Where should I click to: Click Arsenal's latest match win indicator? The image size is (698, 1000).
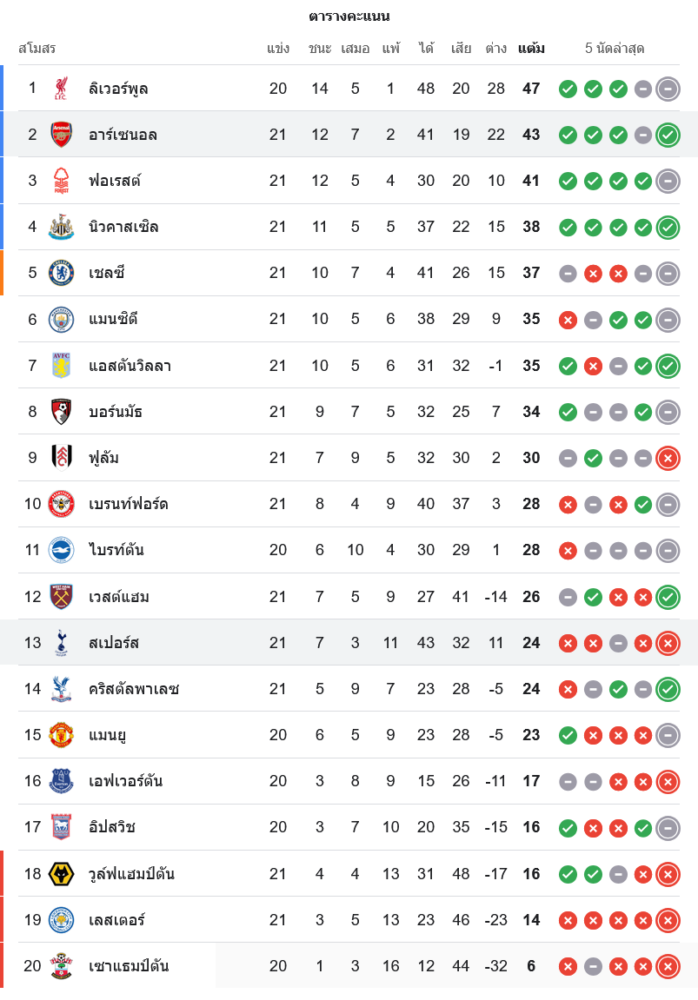pyautogui.click(x=668, y=134)
